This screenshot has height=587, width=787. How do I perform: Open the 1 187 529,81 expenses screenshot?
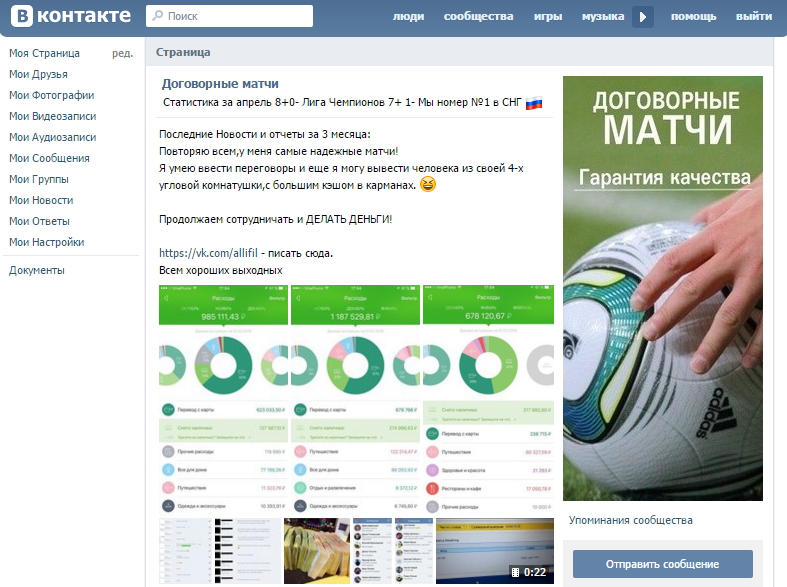tap(355, 399)
